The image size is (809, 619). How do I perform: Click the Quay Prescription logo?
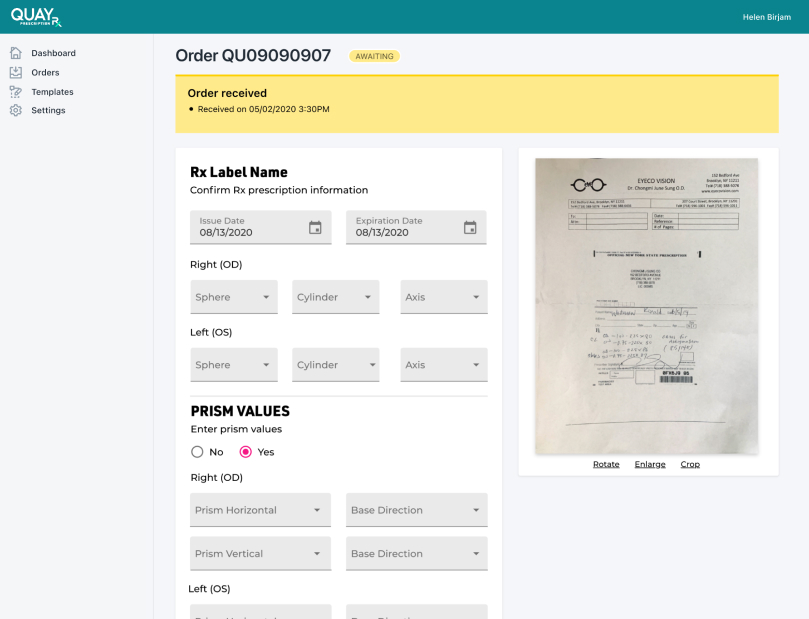point(38,16)
